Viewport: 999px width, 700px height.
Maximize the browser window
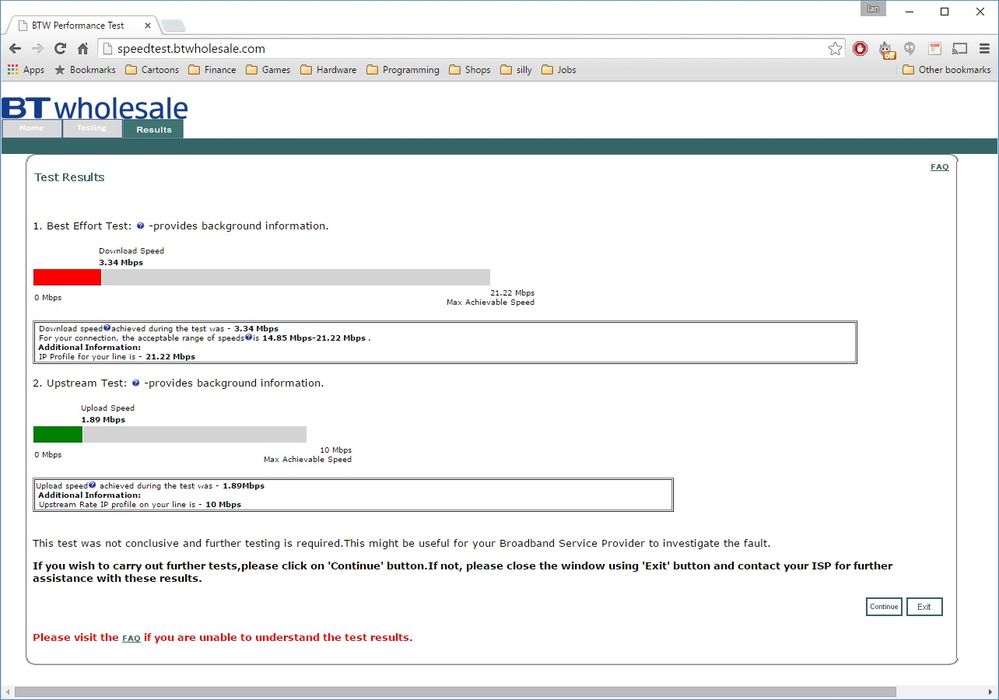(x=945, y=11)
